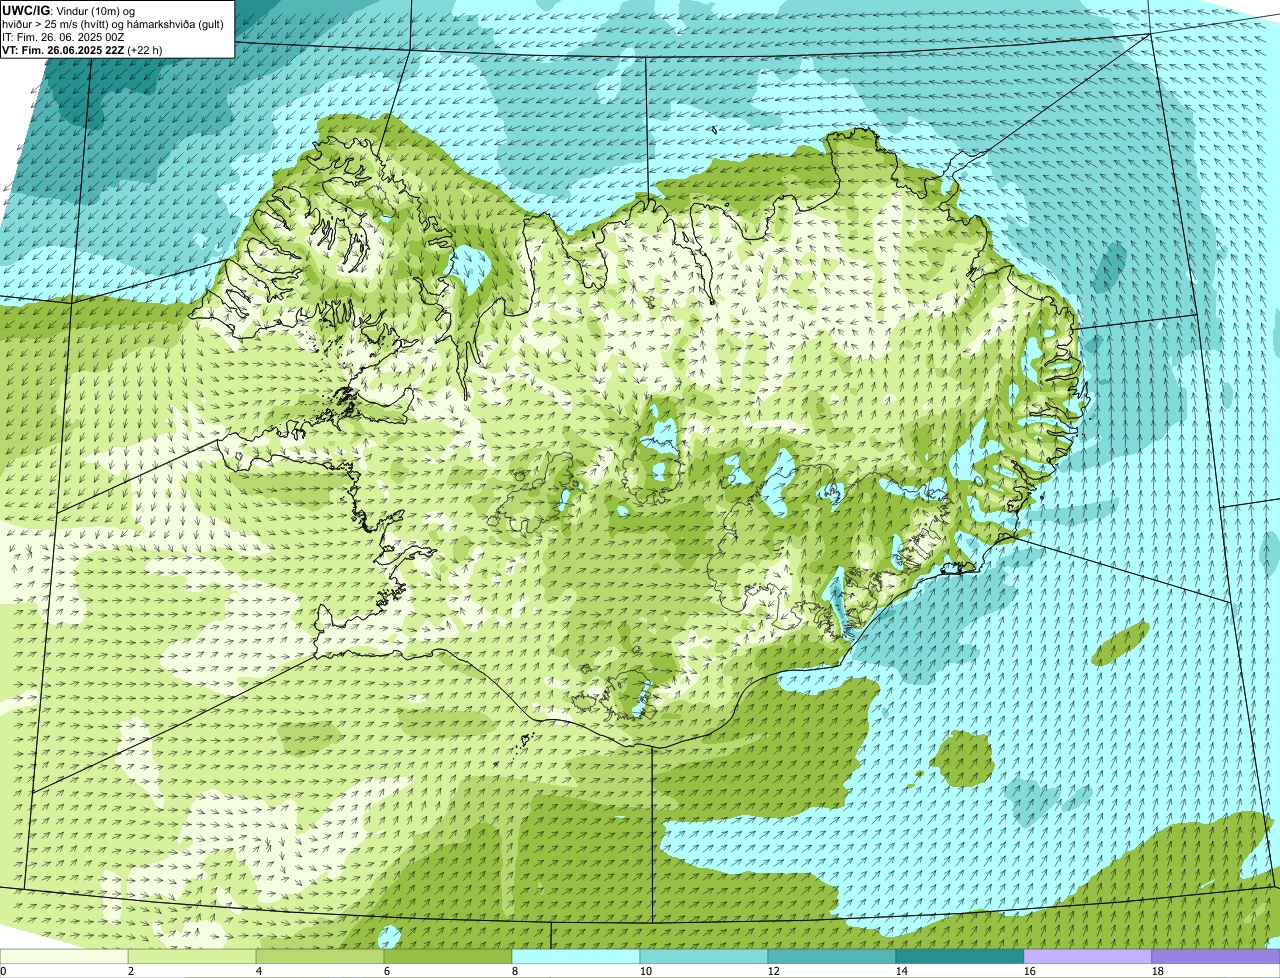Click the legend scale label "12"

pos(774,971)
